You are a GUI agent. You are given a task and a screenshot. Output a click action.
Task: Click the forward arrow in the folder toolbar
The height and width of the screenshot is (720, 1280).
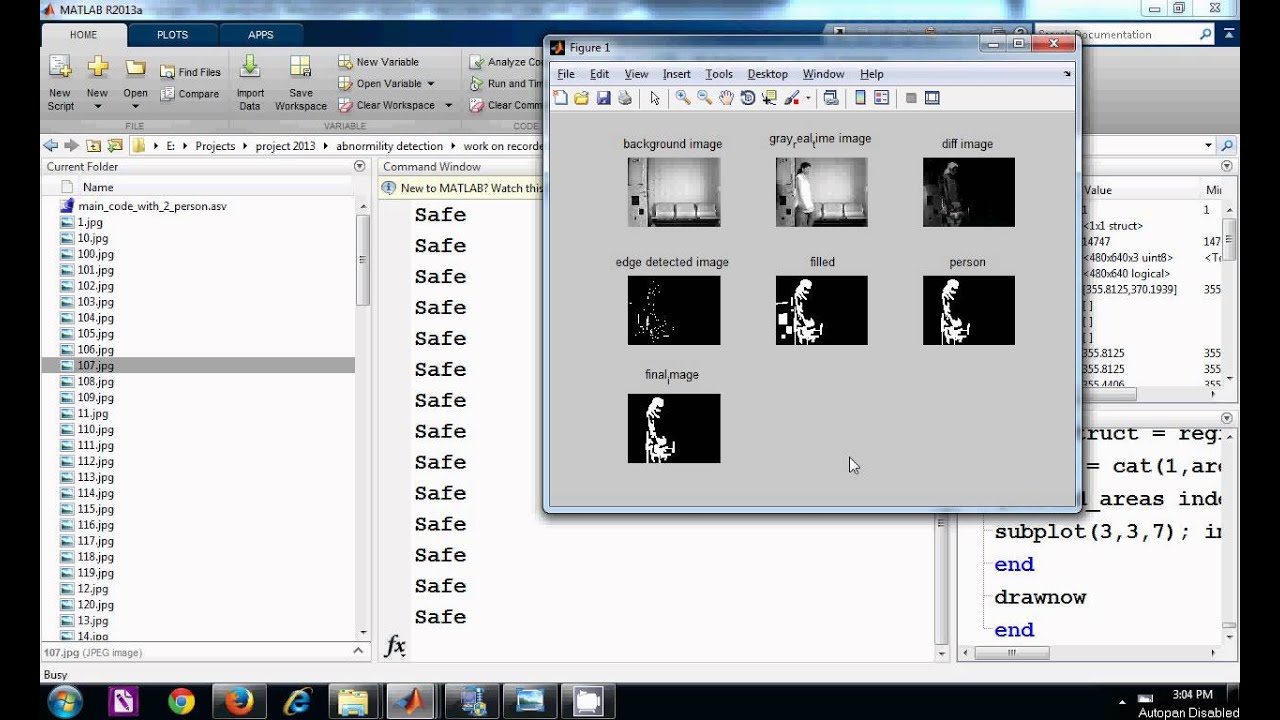click(71, 145)
